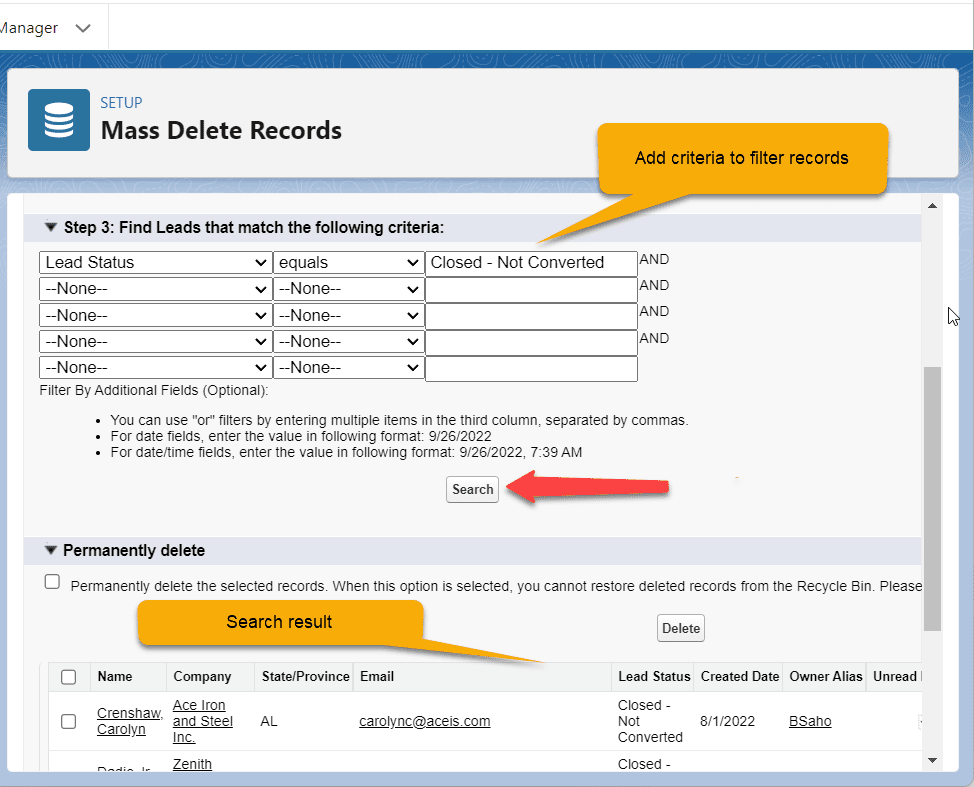
Task: Click the Delete button
Action: (680, 628)
